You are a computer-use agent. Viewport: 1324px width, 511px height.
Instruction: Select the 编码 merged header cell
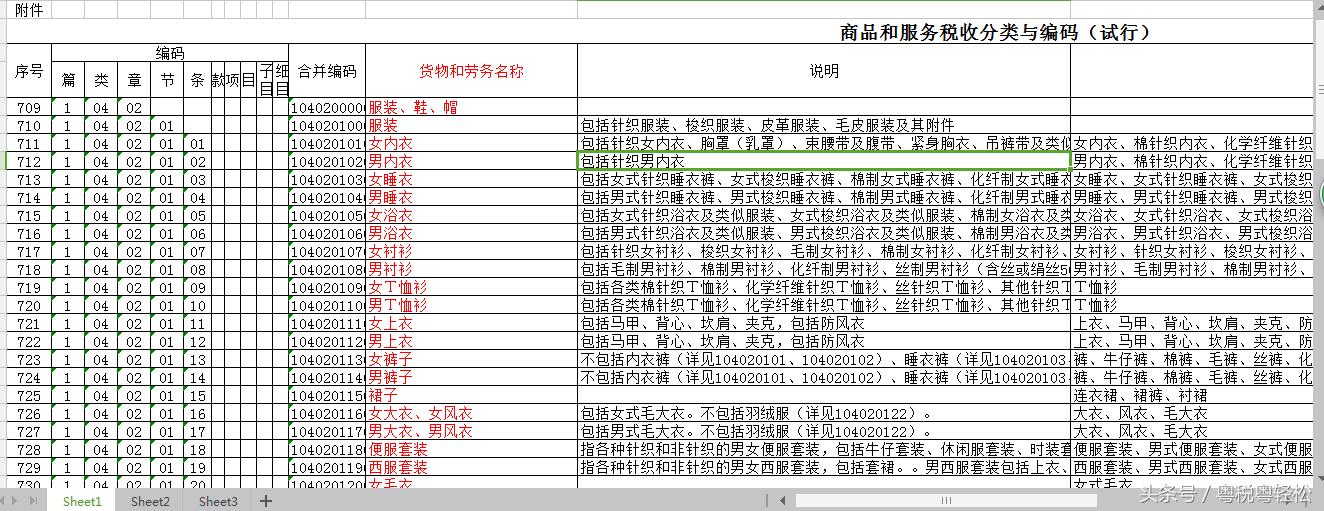coord(170,53)
